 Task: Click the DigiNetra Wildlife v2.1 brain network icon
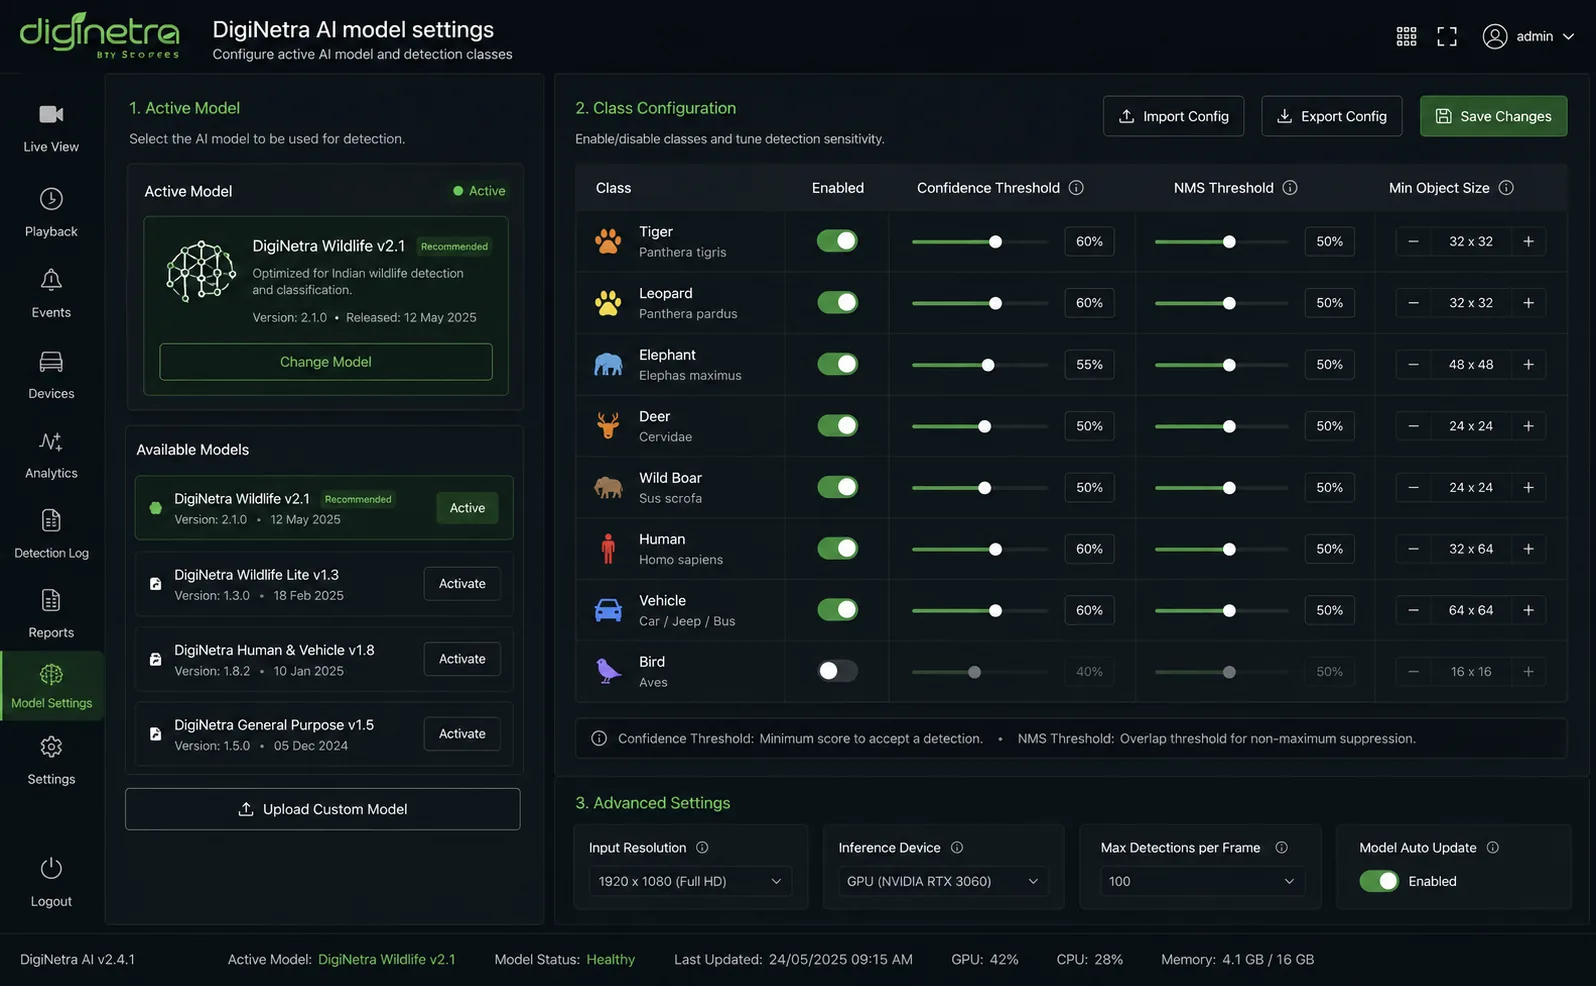point(201,270)
